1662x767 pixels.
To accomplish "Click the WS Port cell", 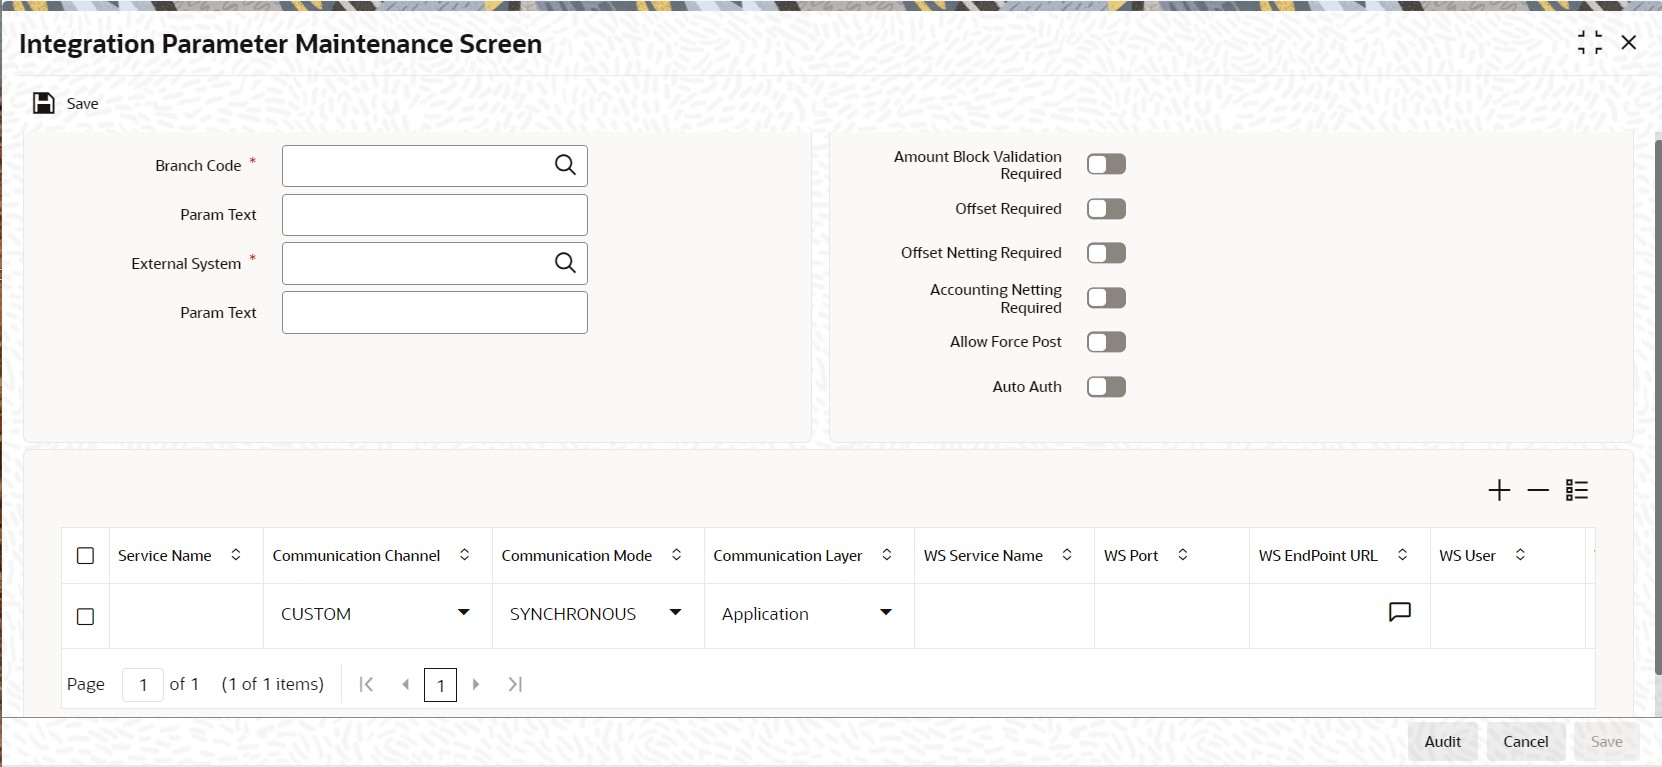I will pos(1172,616).
